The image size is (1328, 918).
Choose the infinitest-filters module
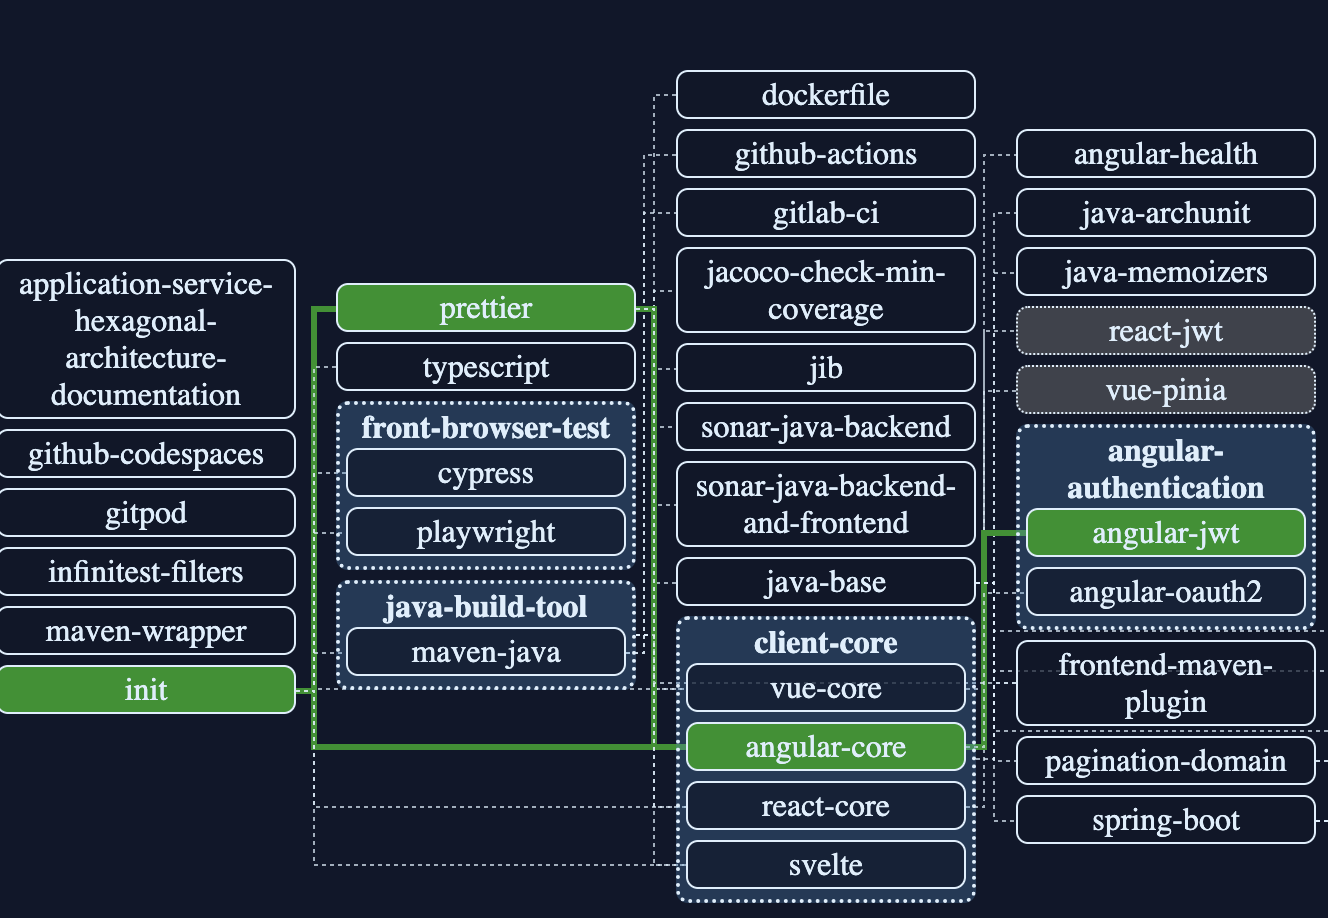coord(146,572)
